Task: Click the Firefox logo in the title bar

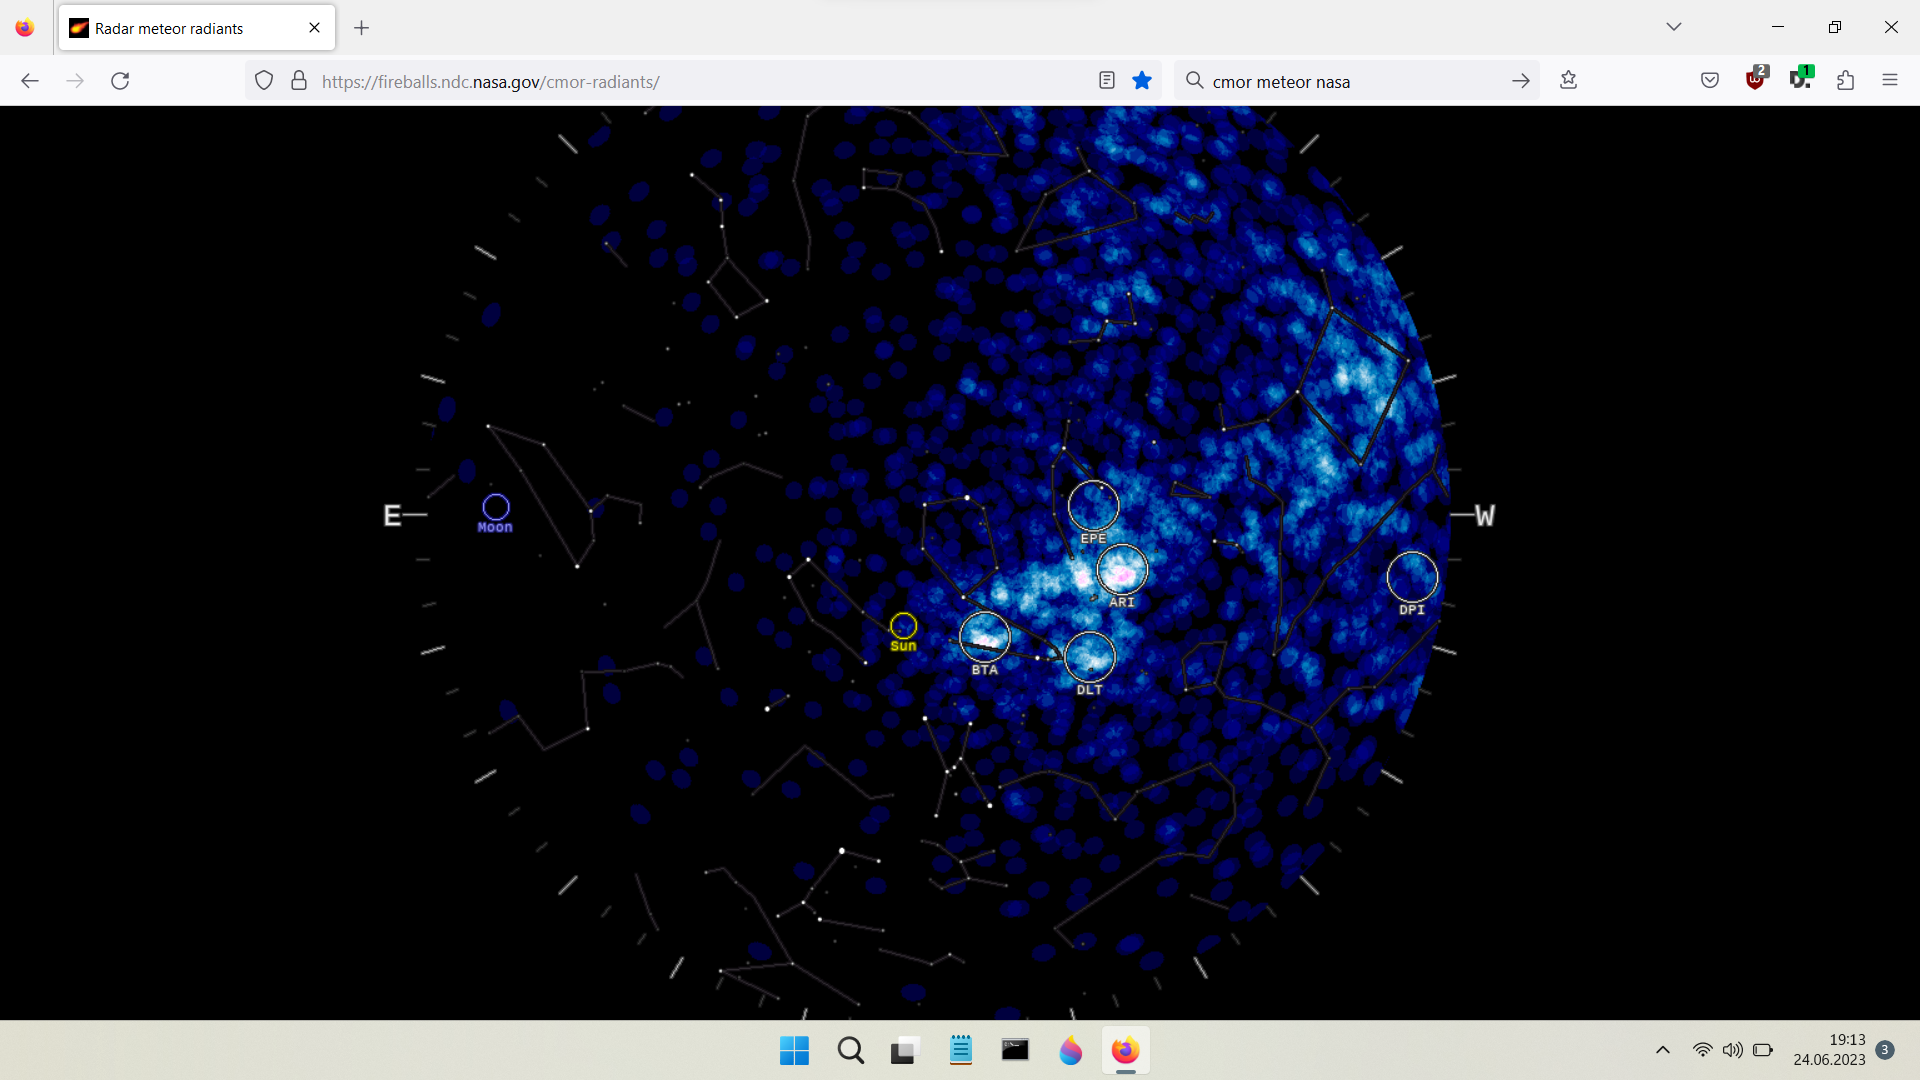Action: [x=24, y=28]
